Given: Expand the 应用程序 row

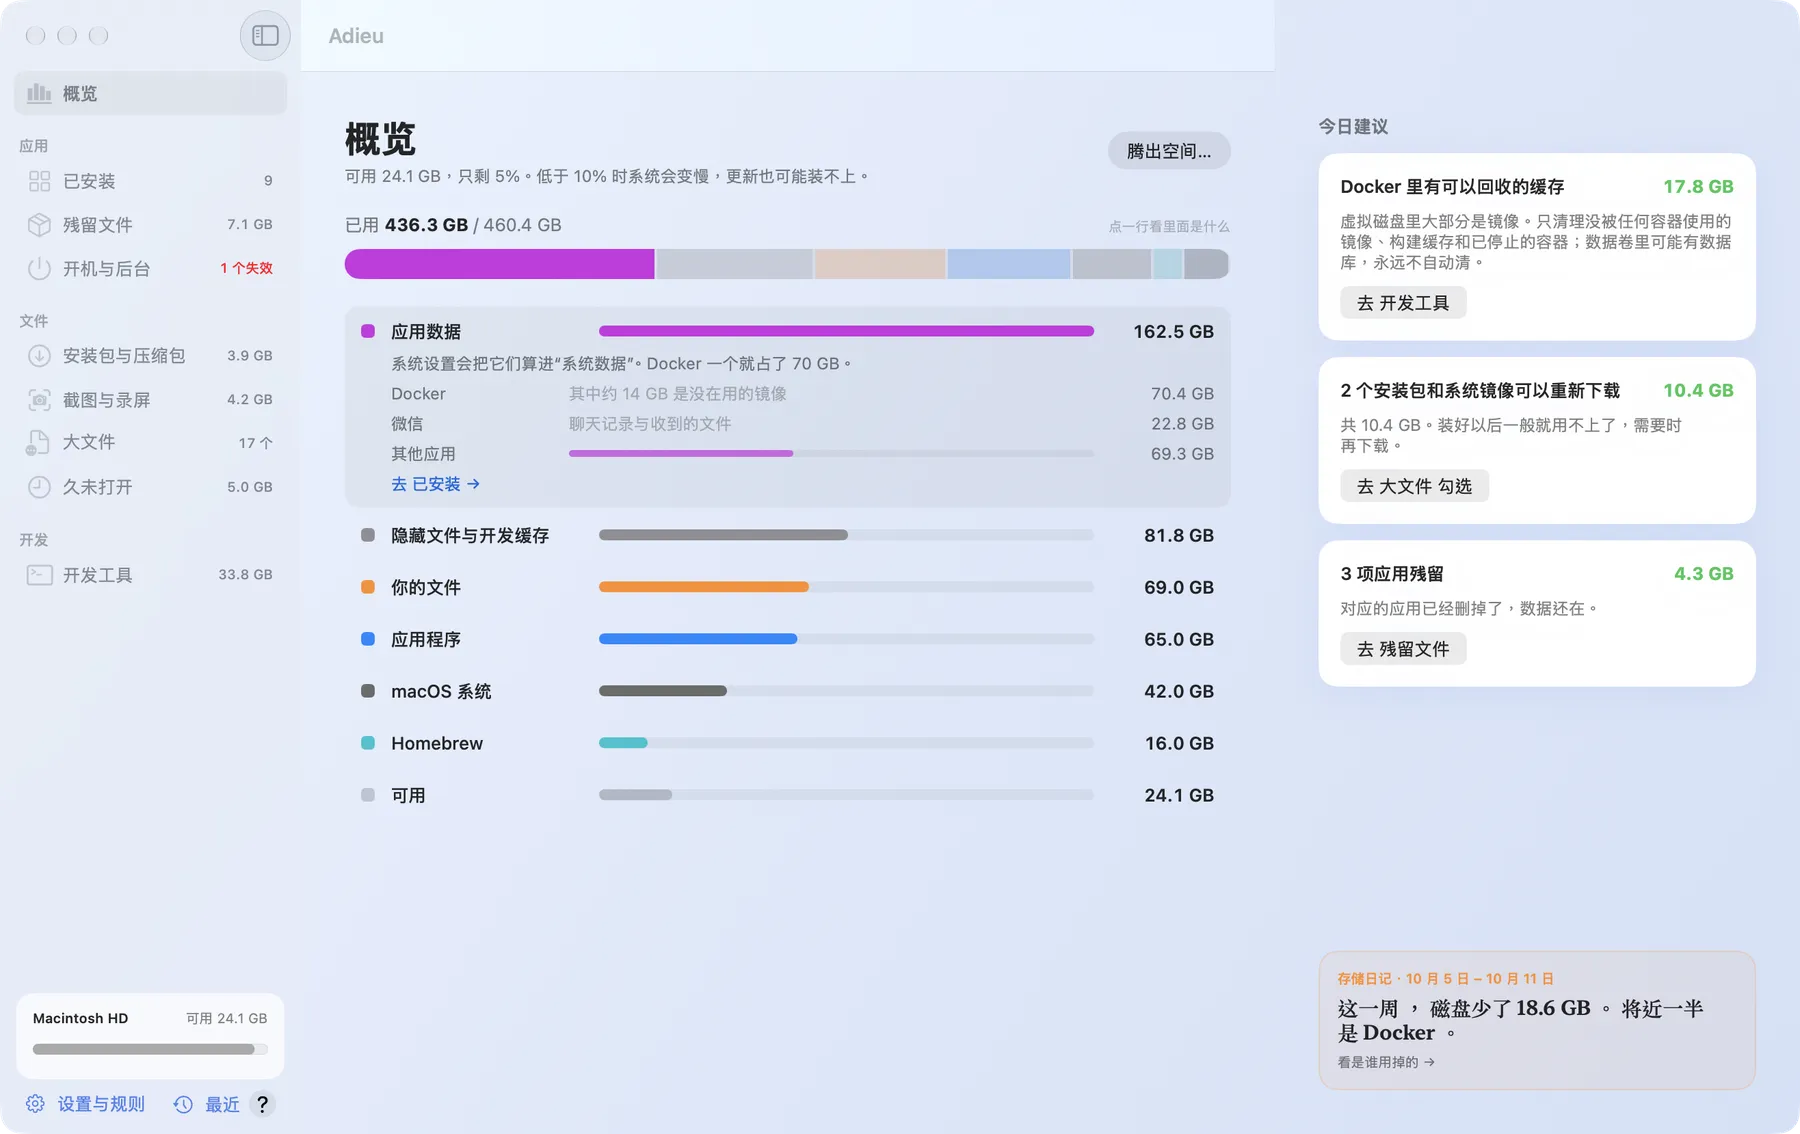Looking at the screenshot, I should click(x=787, y=640).
